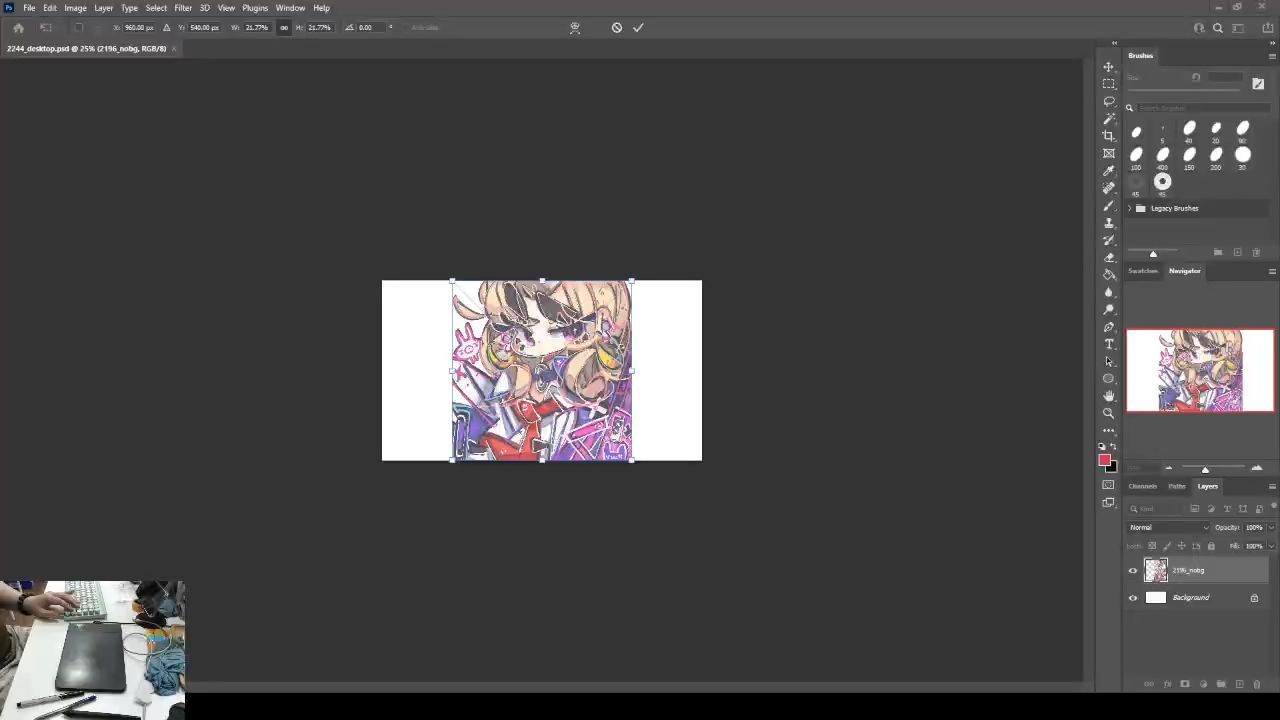
Task: Switch to warp mode icon in options bar
Action: (x=575, y=28)
